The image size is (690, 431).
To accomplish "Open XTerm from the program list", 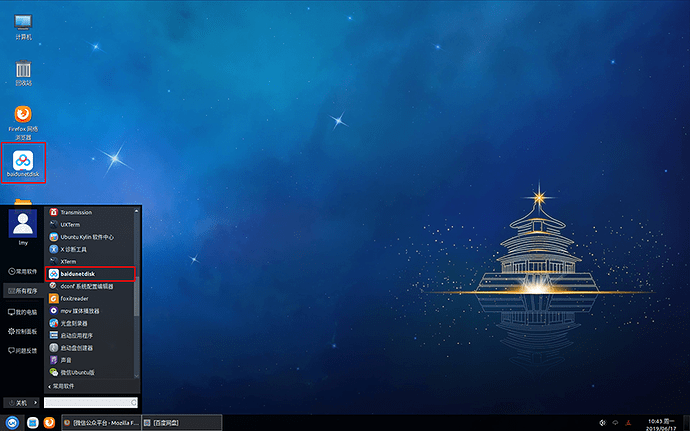I will [69, 261].
